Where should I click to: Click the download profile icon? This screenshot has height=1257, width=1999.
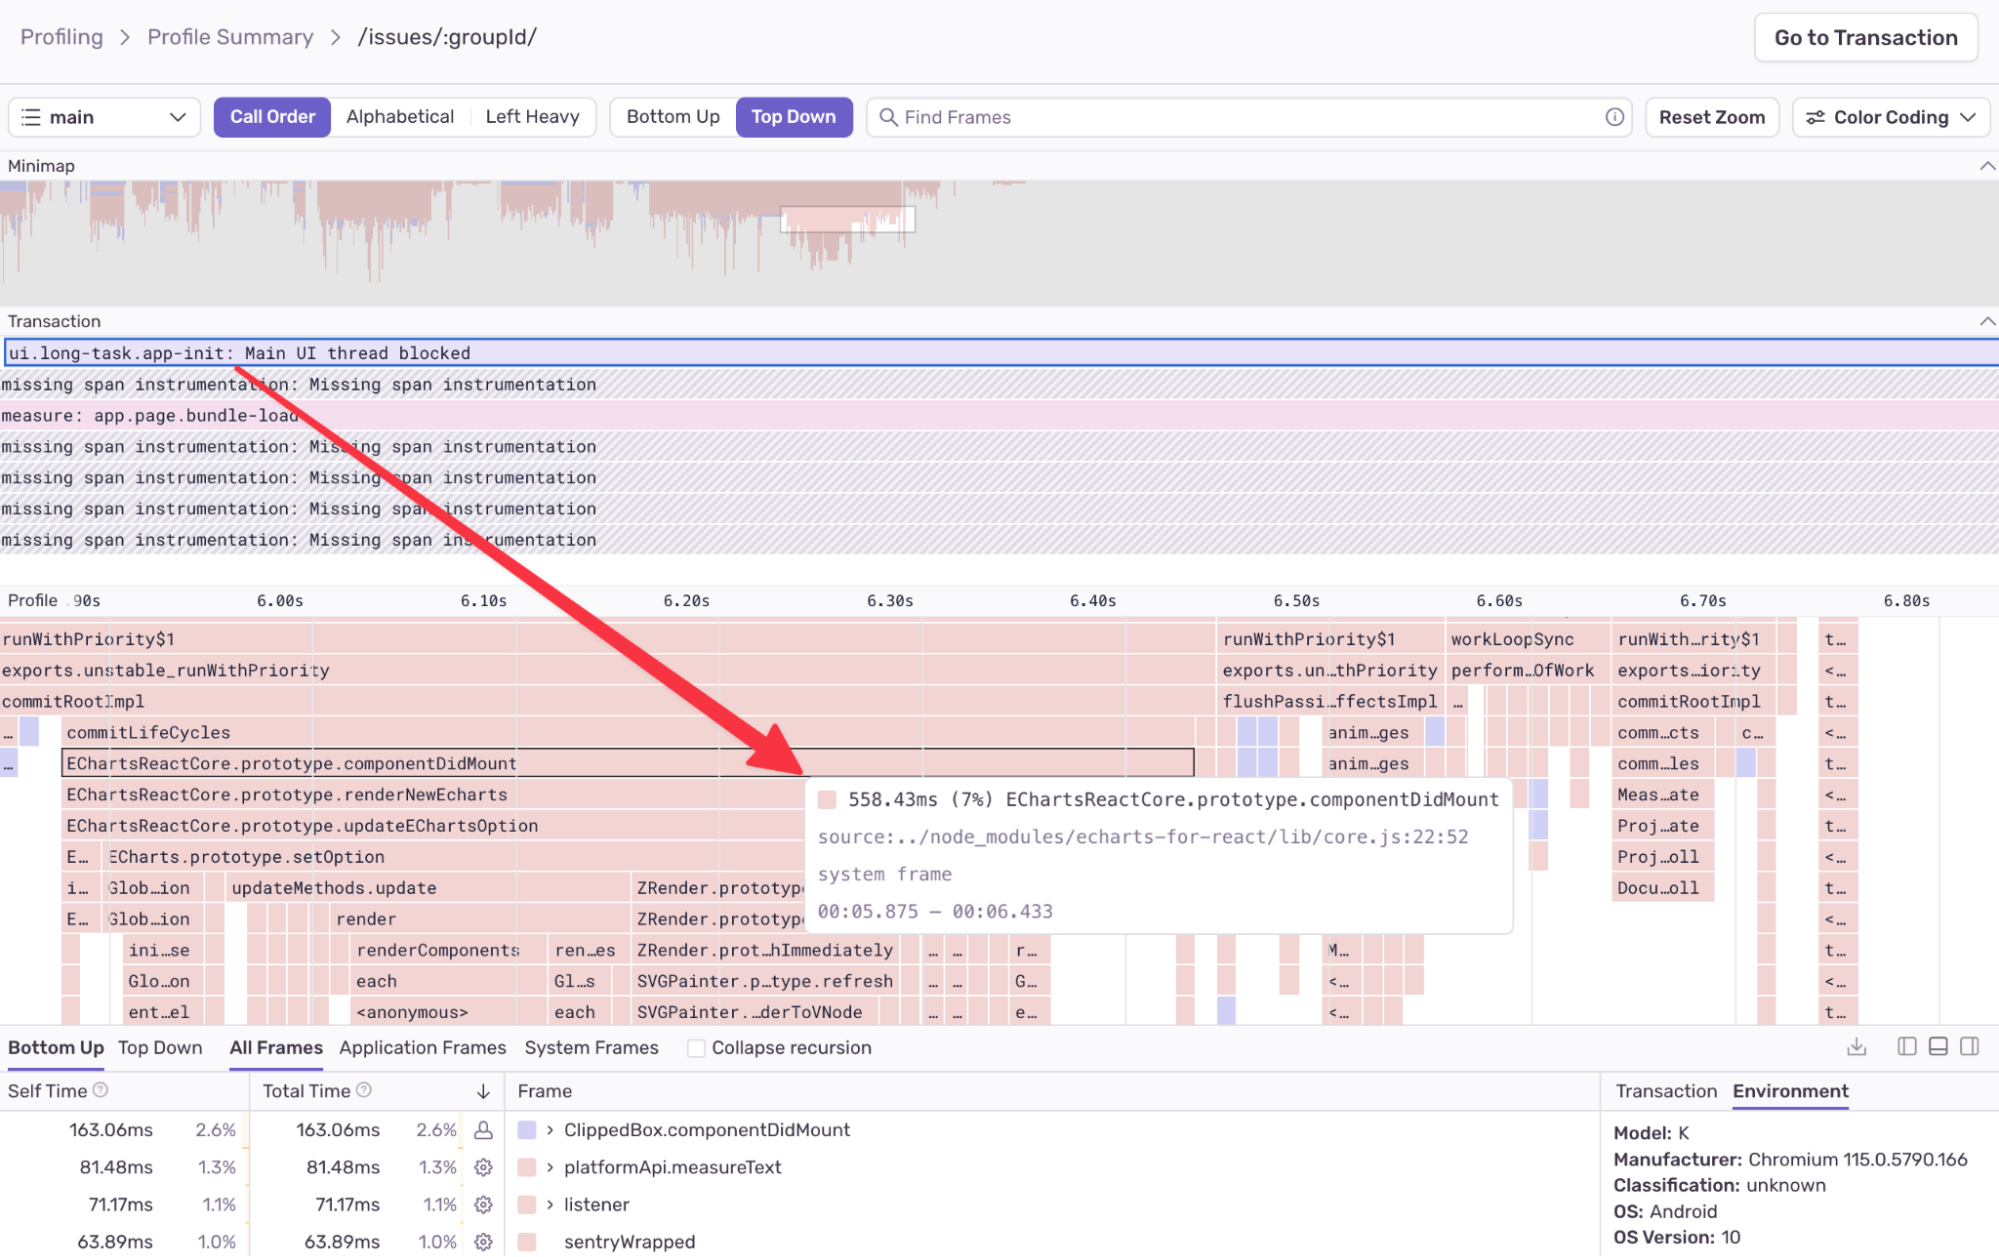pos(1857,1047)
